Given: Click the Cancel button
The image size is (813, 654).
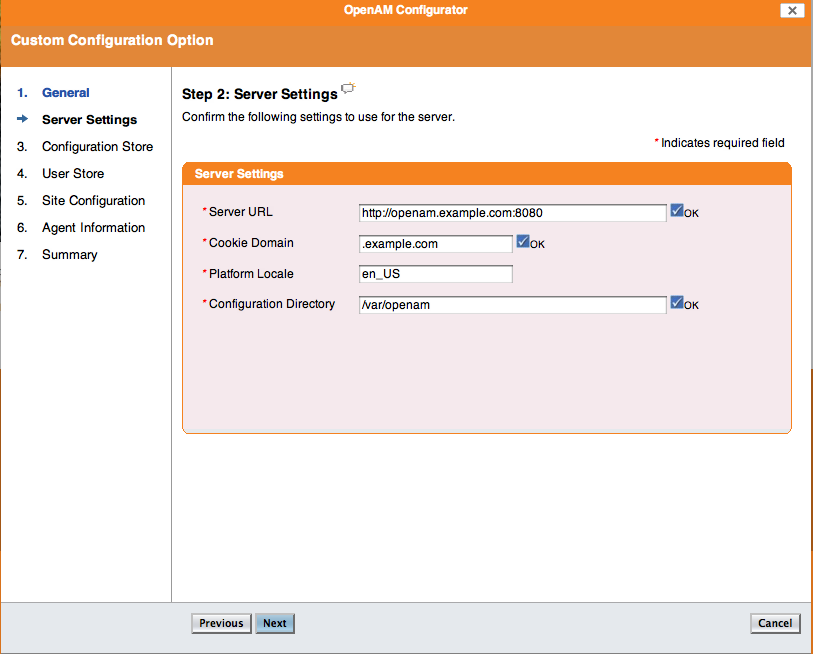Looking at the screenshot, I should (775, 623).
